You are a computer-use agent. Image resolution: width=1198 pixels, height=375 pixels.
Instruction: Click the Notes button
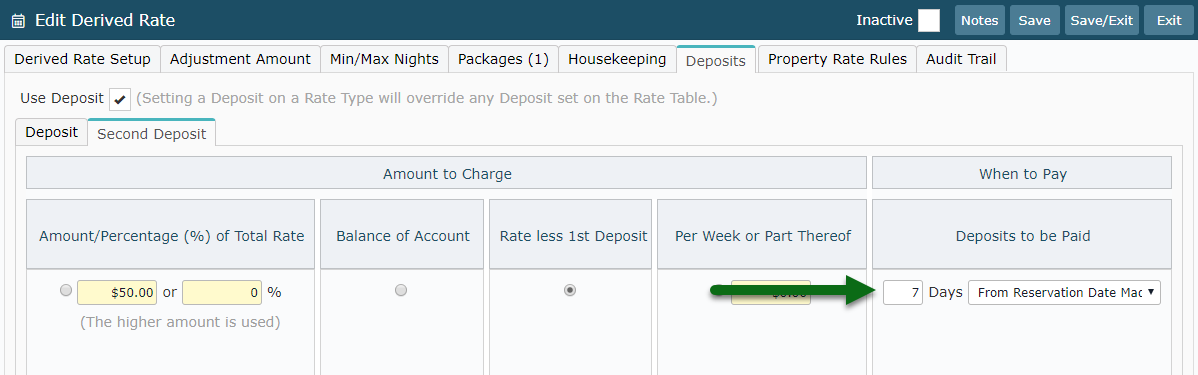click(979, 21)
